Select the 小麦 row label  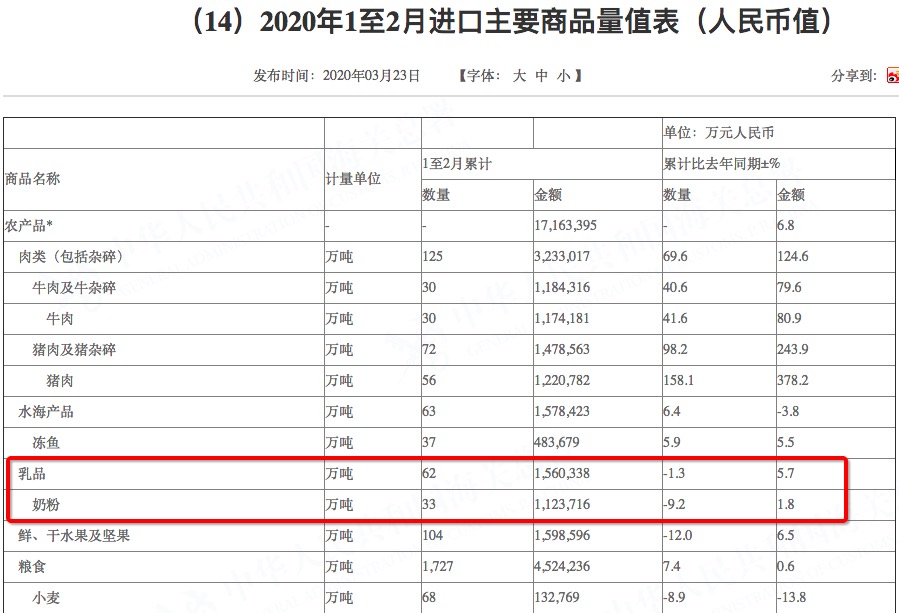coord(46,598)
